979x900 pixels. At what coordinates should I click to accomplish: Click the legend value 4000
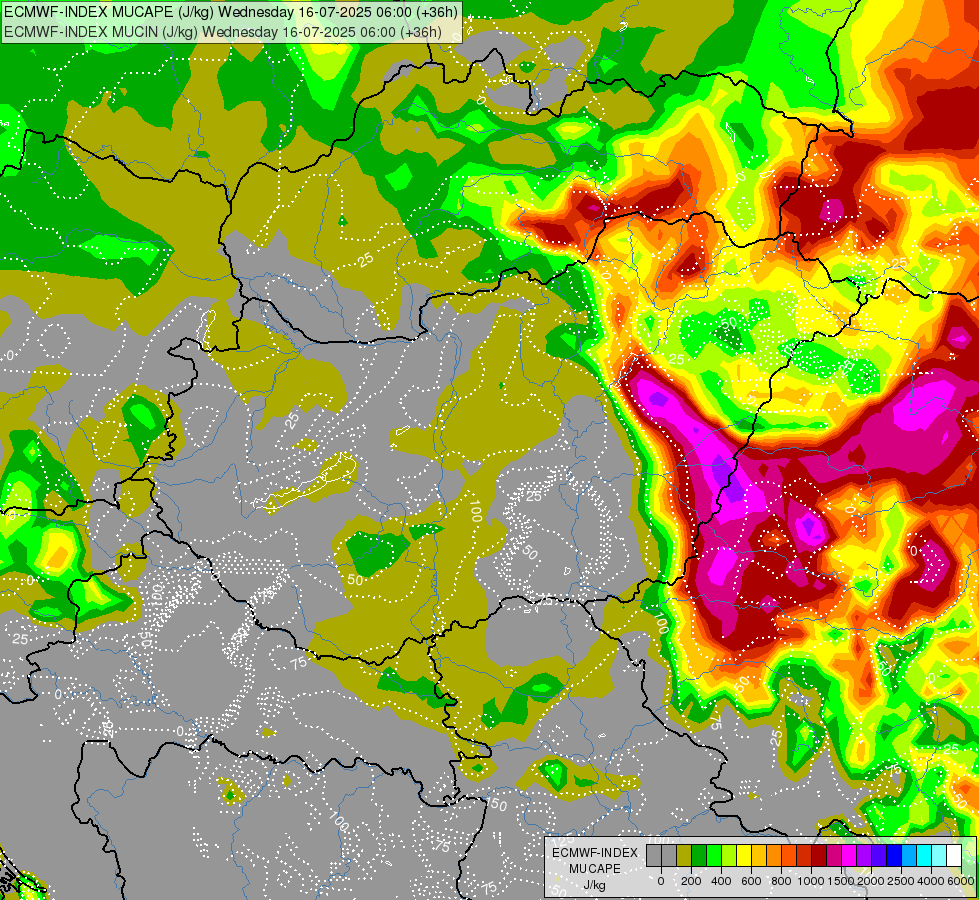click(x=931, y=881)
